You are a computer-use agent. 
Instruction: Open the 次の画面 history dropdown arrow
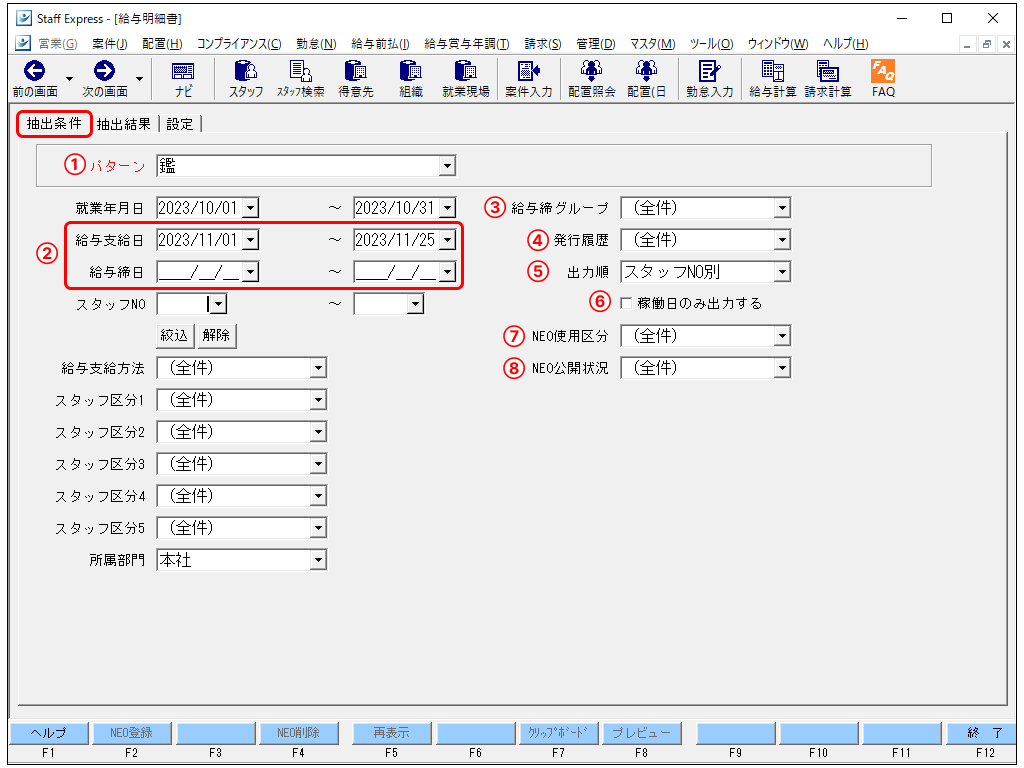coord(139,79)
